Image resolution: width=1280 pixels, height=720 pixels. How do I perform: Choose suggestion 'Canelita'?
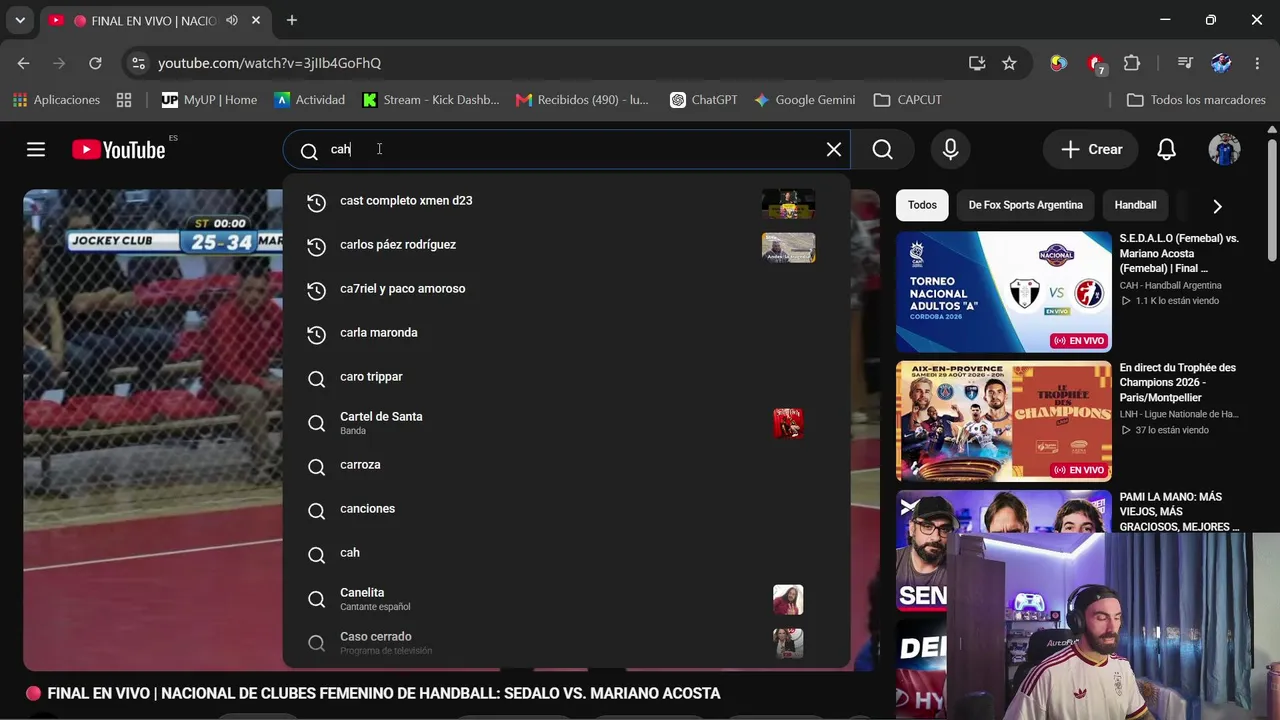coord(566,598)
